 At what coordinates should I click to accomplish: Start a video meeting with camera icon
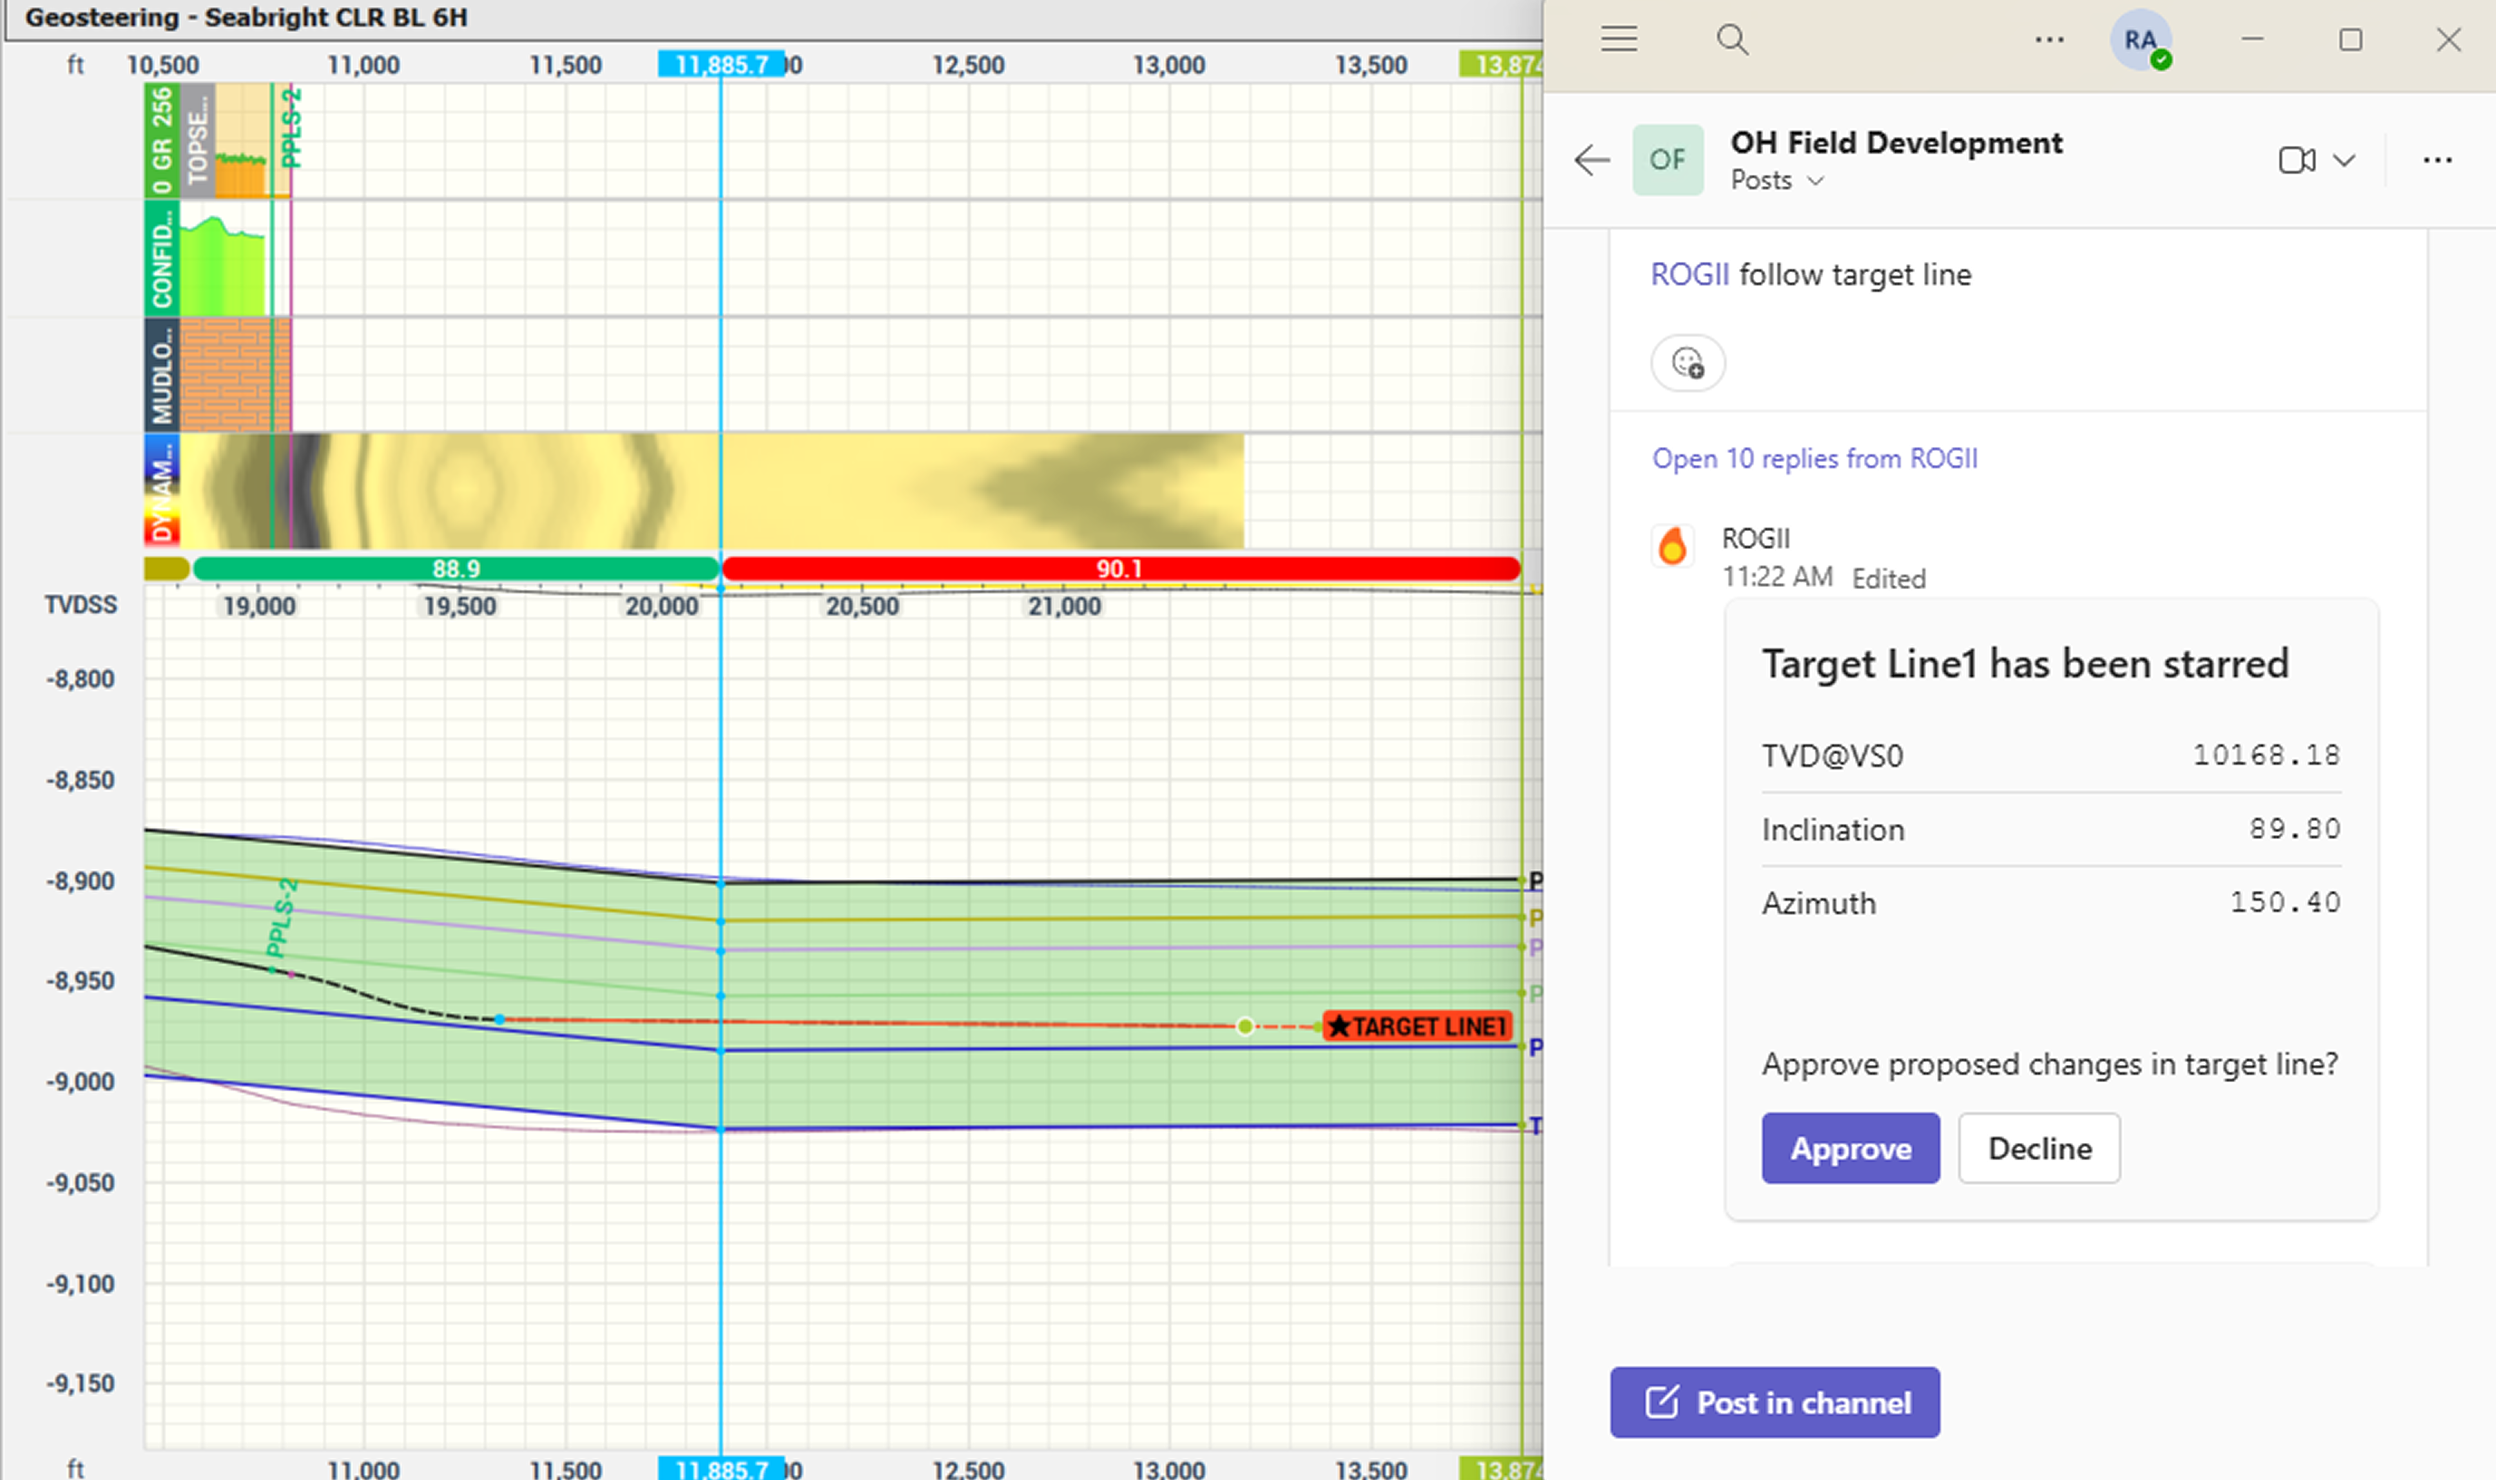[x=2296, y=160]
